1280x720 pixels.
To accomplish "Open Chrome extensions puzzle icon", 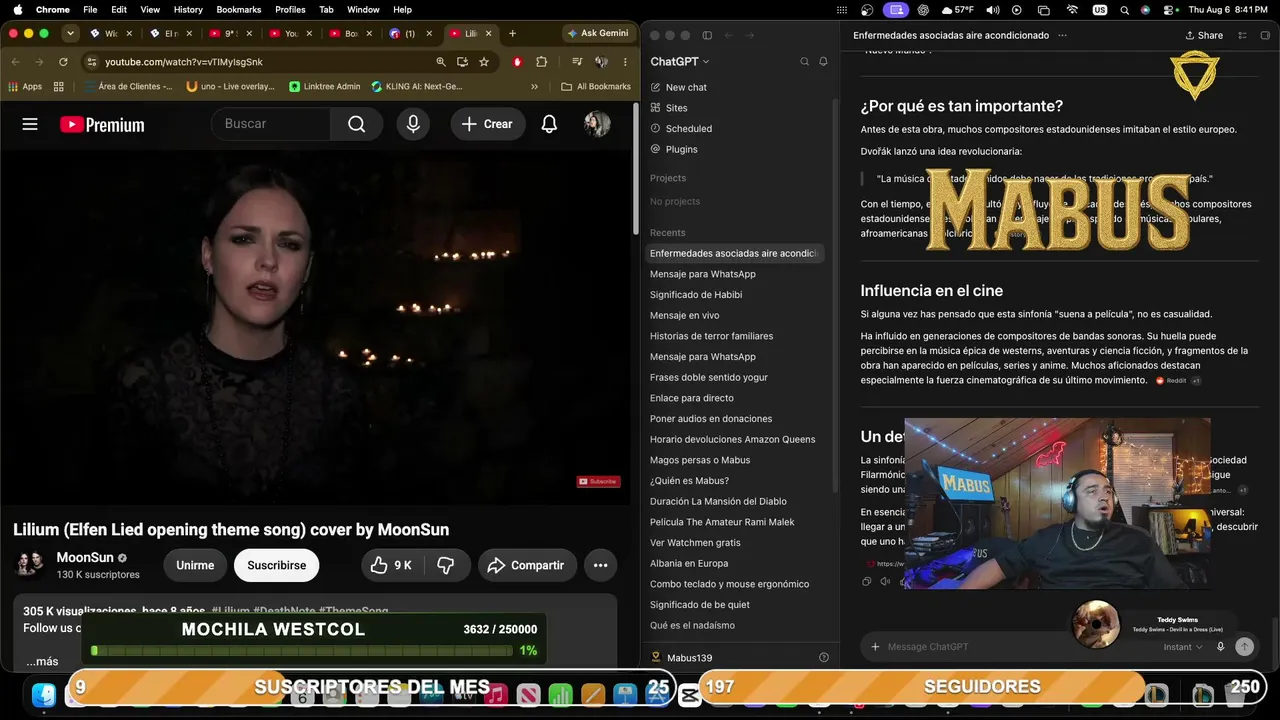I will click(542, 62).
